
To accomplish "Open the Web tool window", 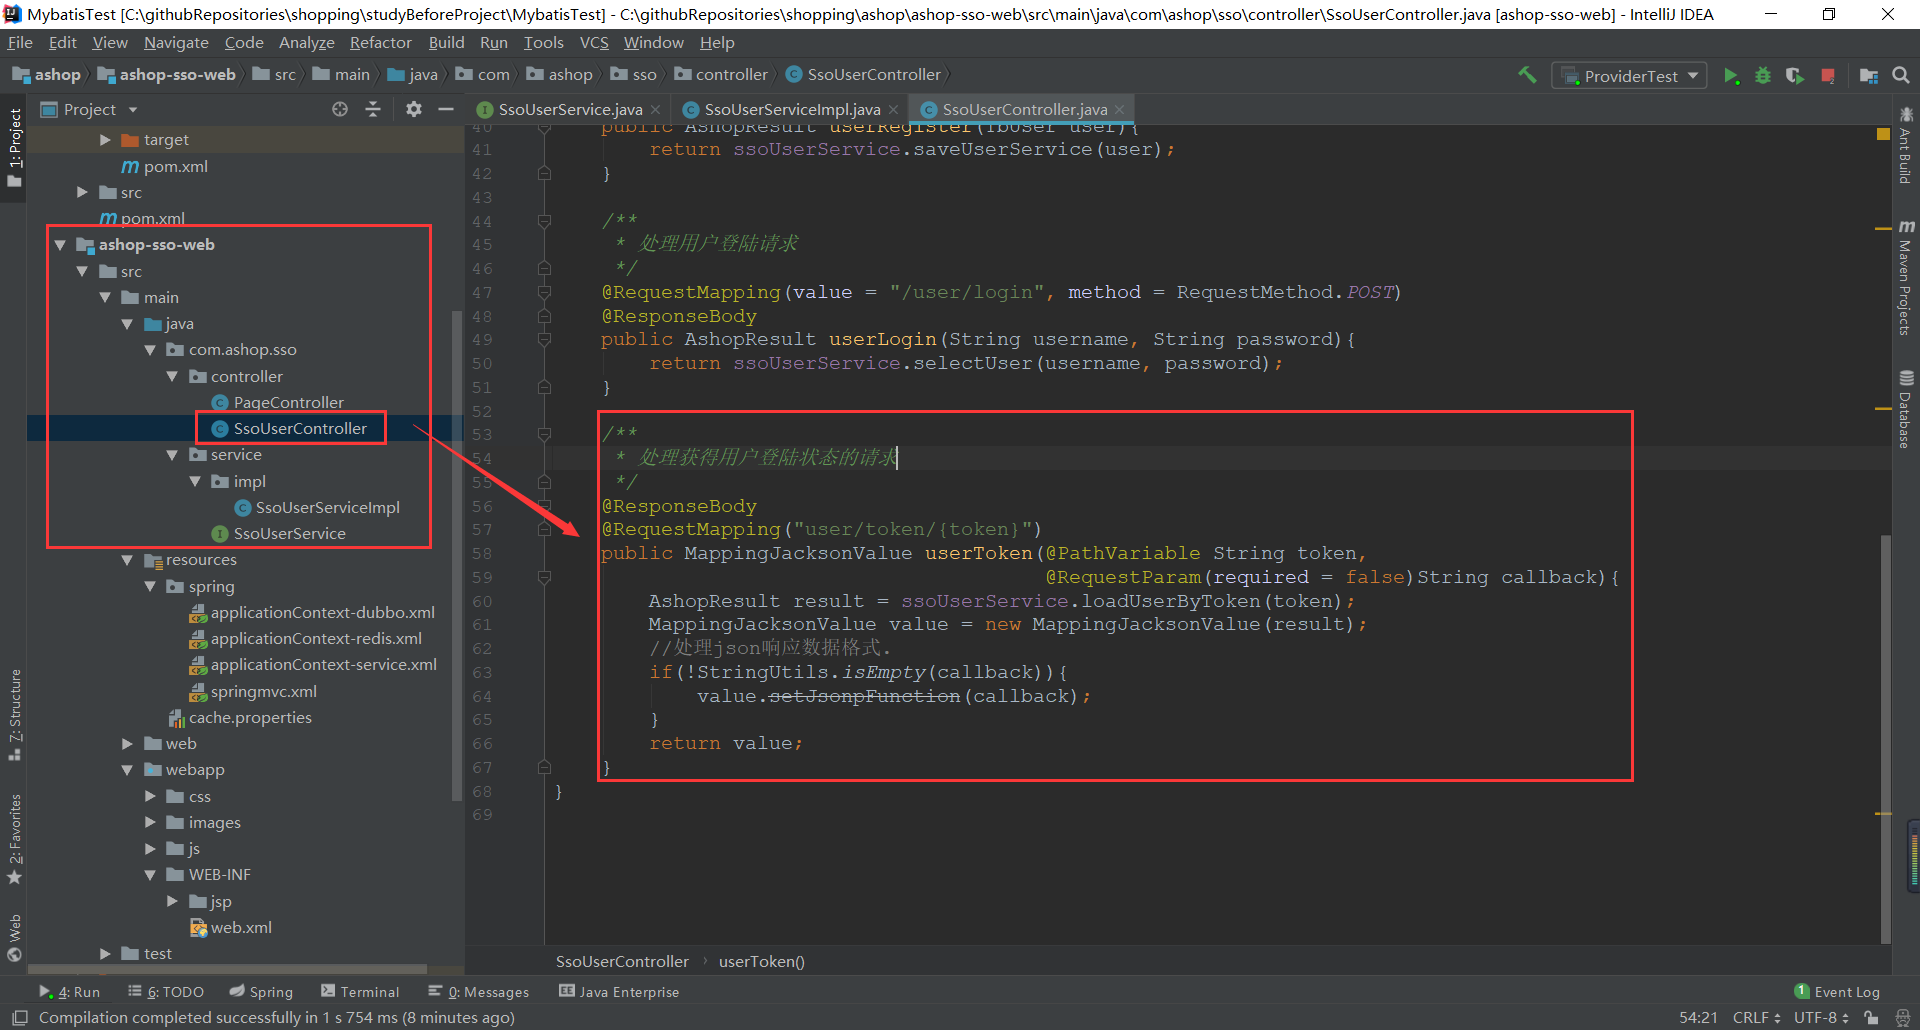I will (x=15, y=937).
